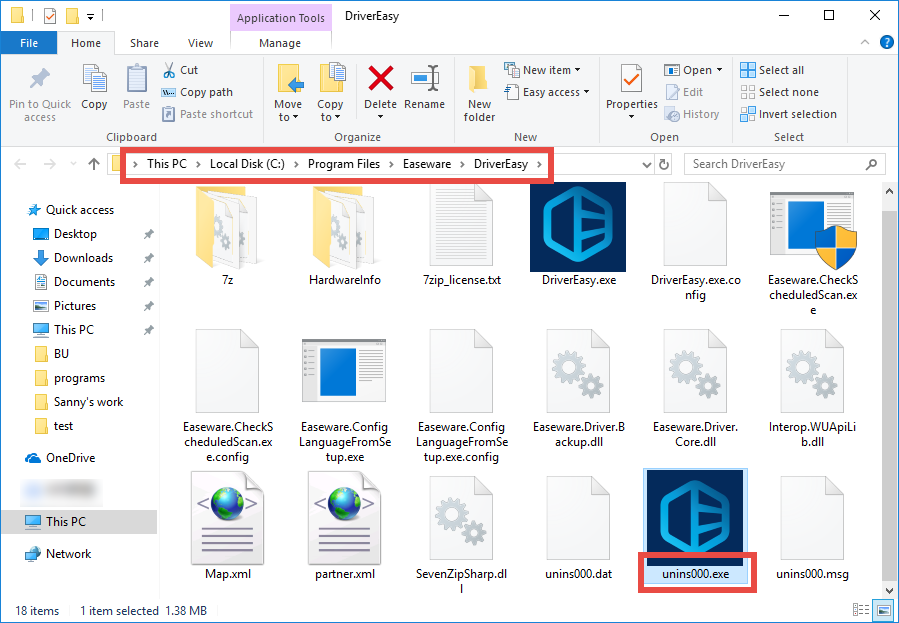Click Select none in ribbon
Screen dimensions: 899x623
point(780,92)
